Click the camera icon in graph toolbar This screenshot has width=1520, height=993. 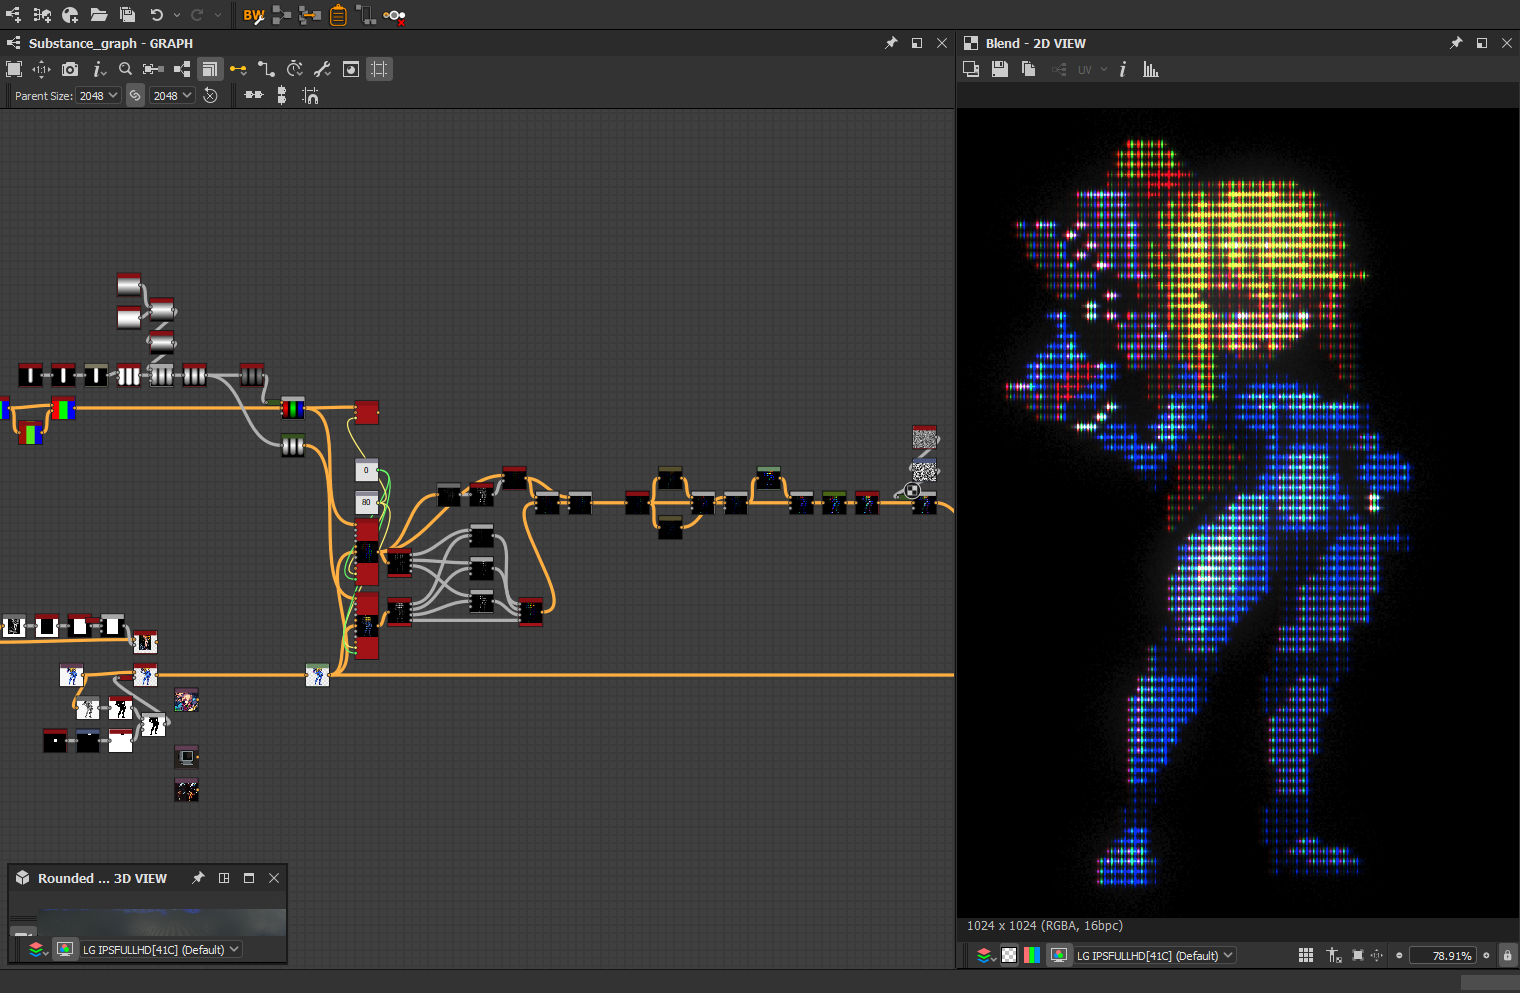point(70,69)
